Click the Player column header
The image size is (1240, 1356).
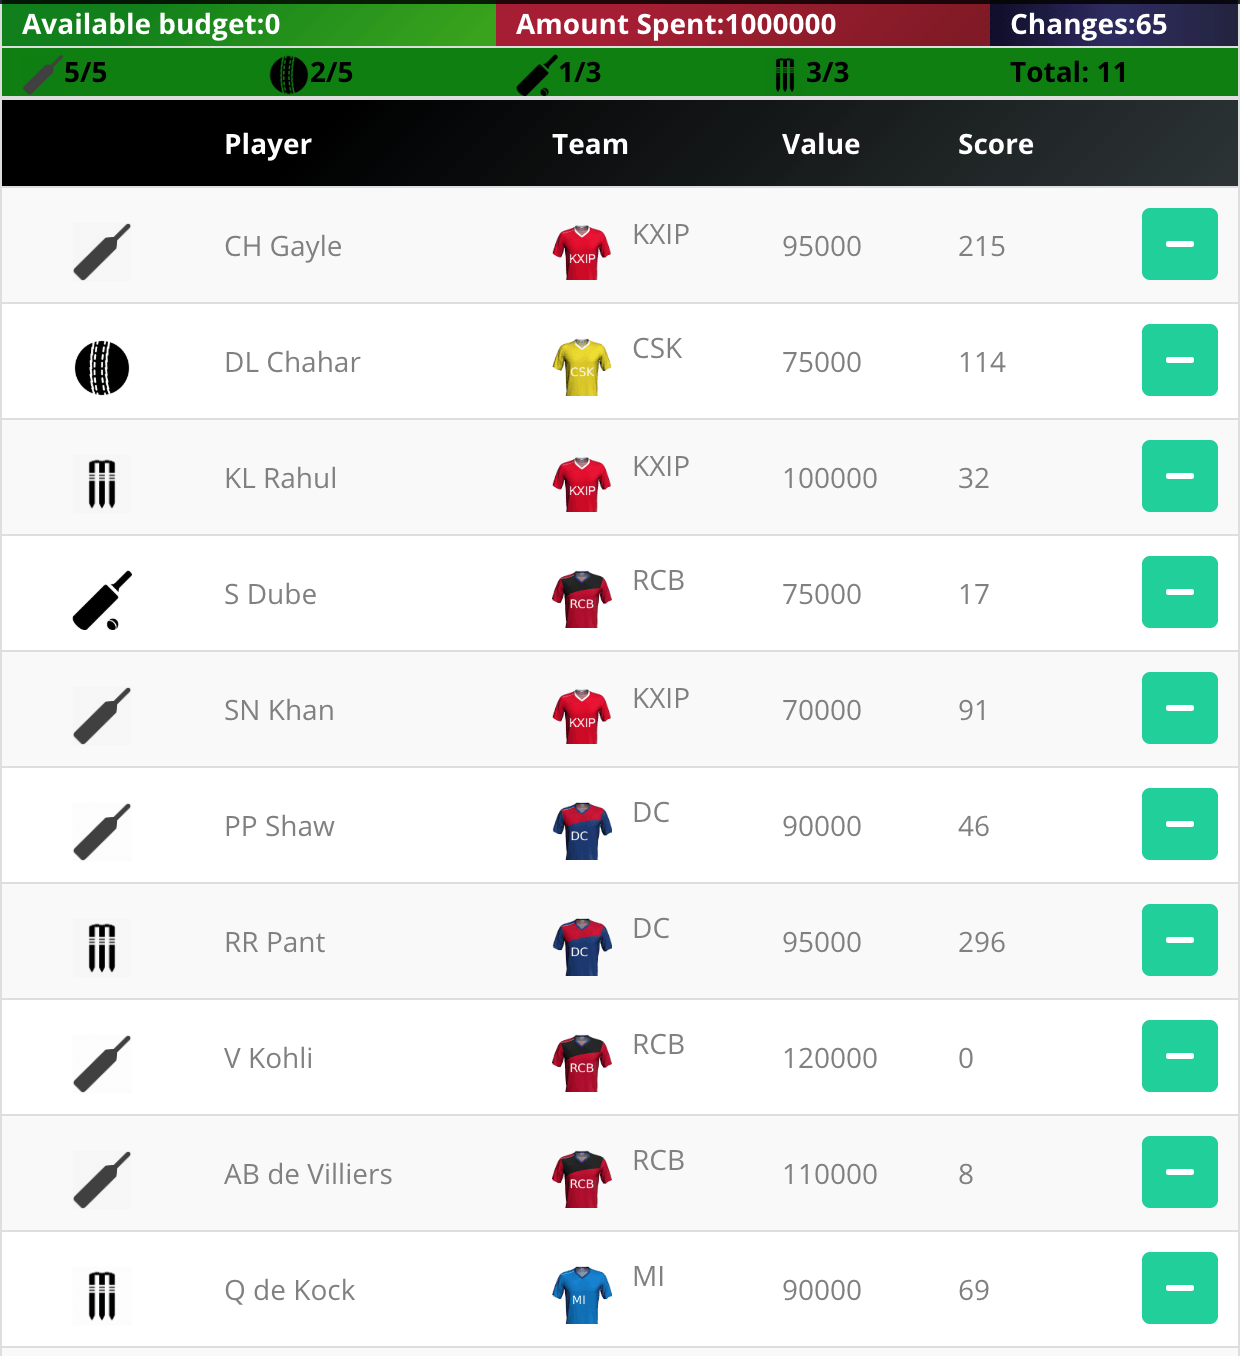coord(268,145)
